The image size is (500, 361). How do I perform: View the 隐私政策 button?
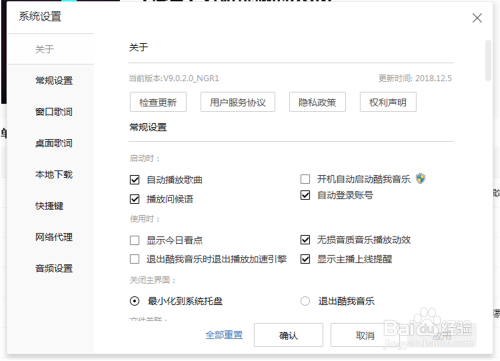pyautogui.click(x=317, y=102)
